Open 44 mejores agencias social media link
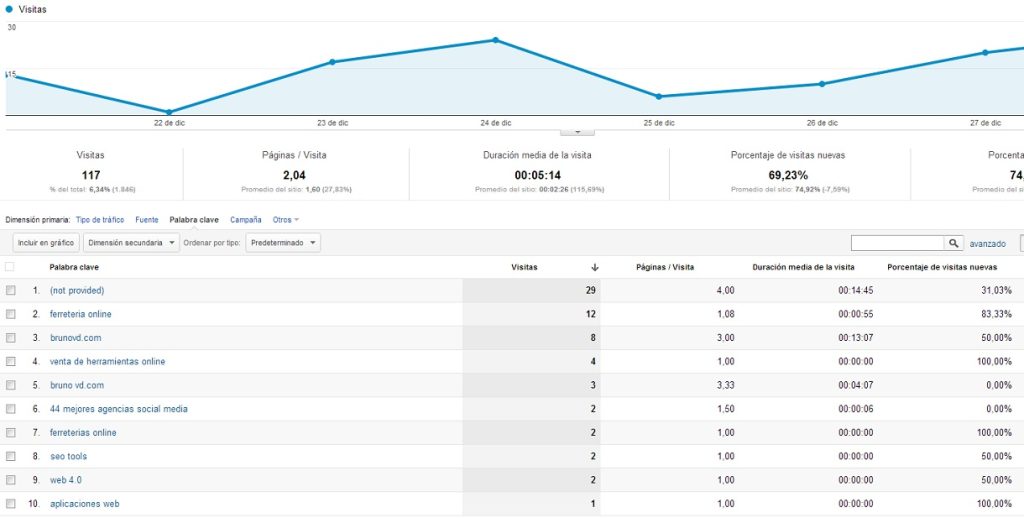 (118, 409)
